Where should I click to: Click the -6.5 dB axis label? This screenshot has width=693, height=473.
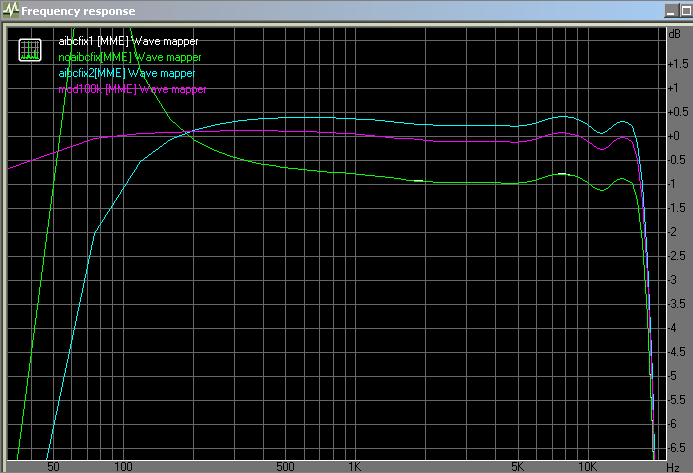(676, 447)
